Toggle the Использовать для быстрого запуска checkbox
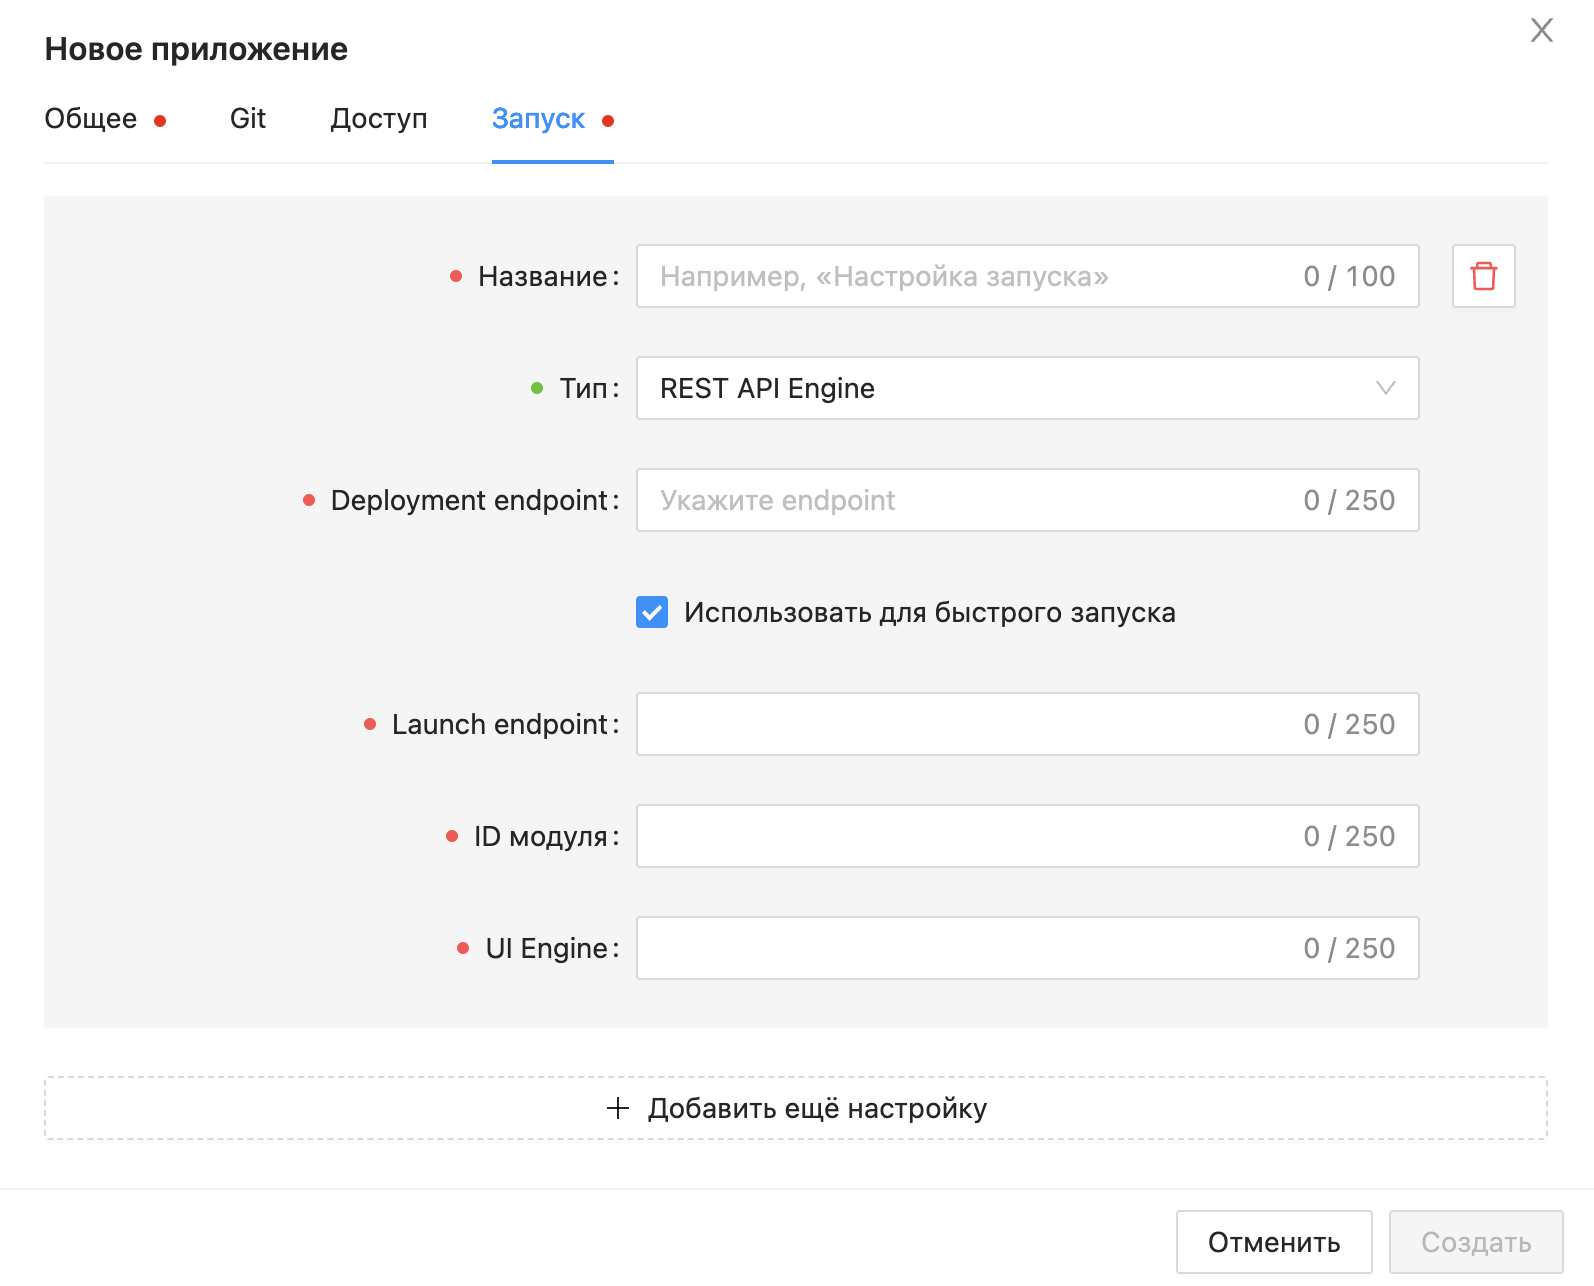1594x1286 pixels. coord(652,612)
